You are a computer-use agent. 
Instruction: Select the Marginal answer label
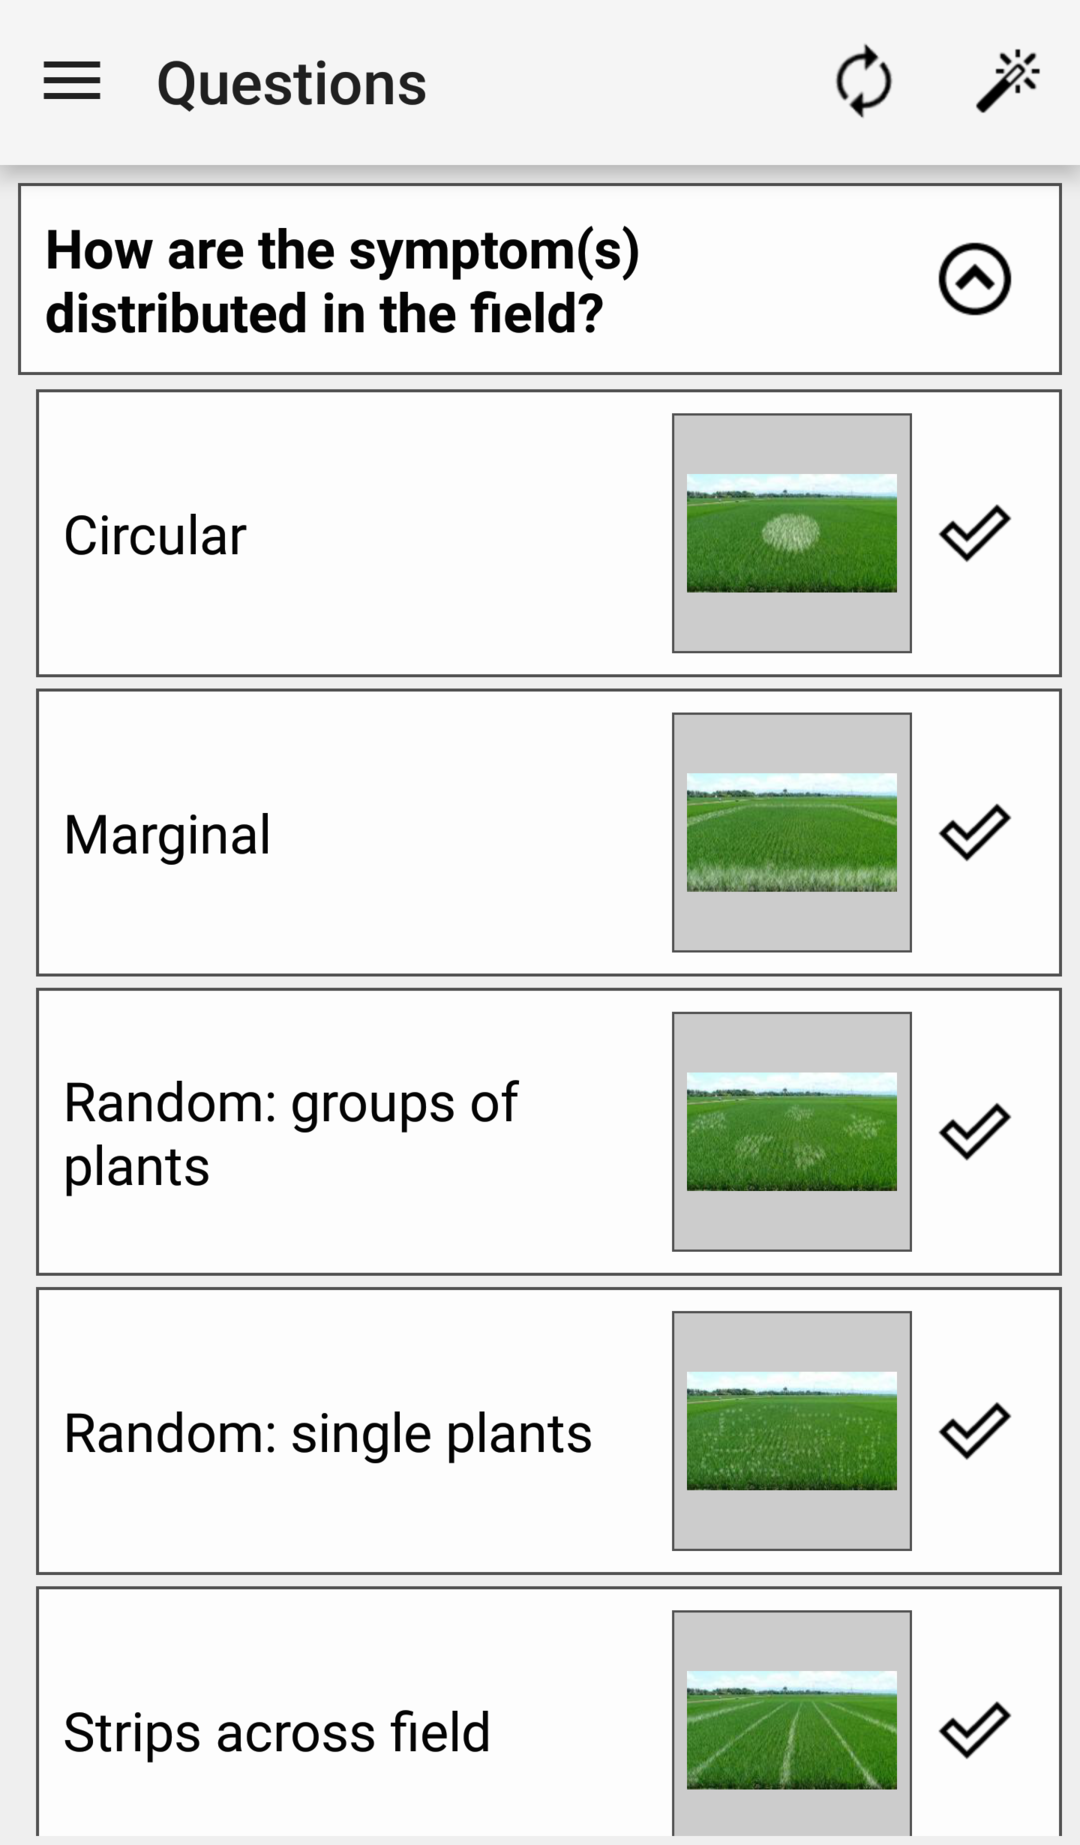click(x=167, y=835)
